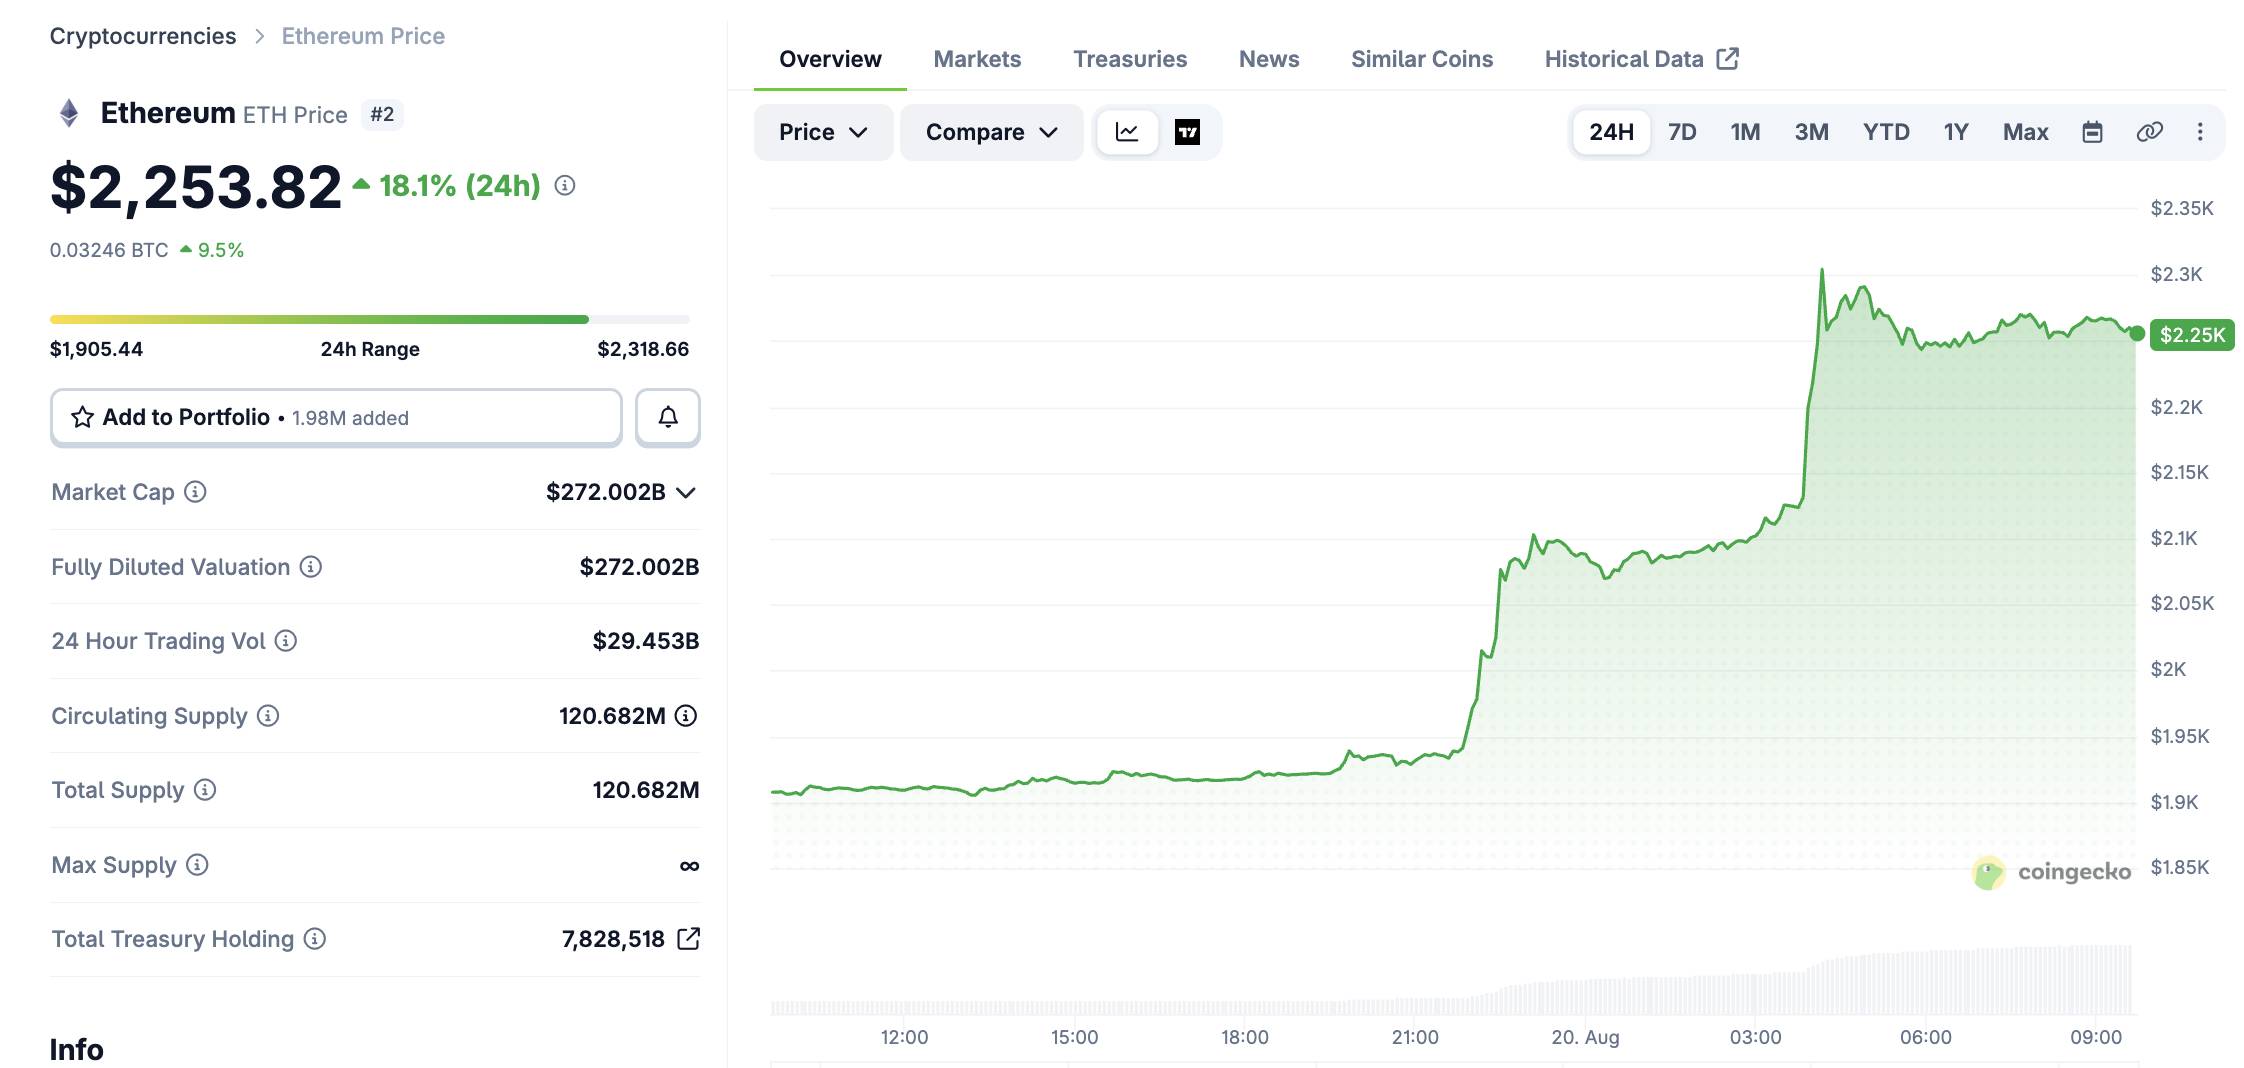Open the Price dropdown

[823, 132]
